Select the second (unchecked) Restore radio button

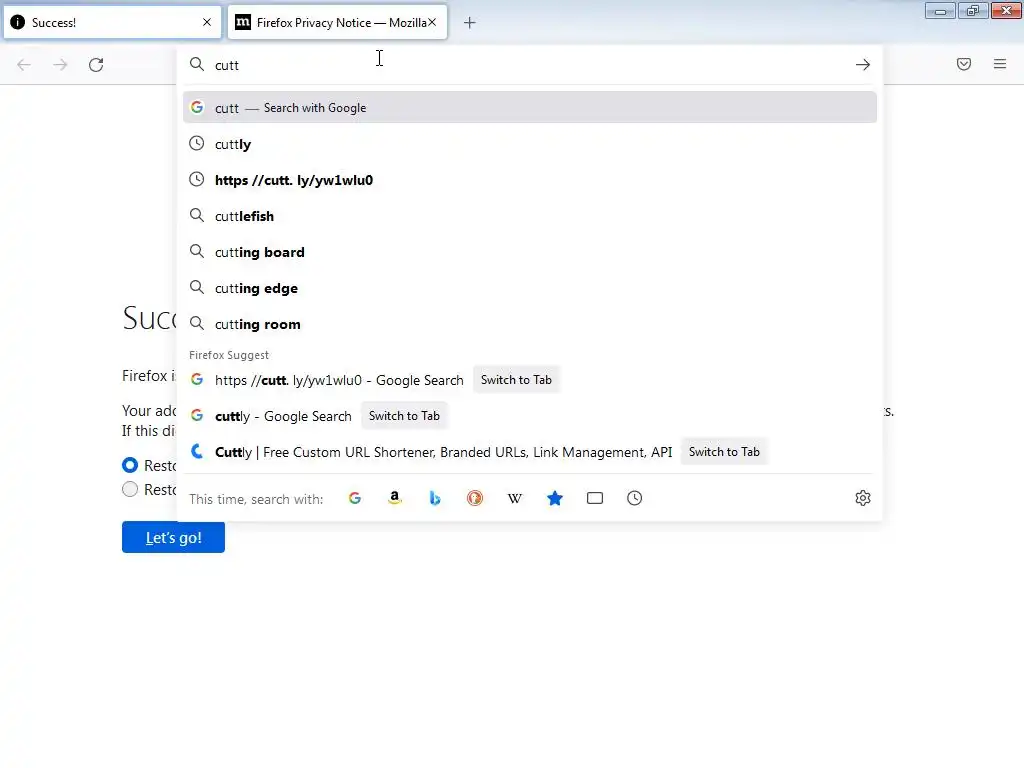click(x=130, y=489)
